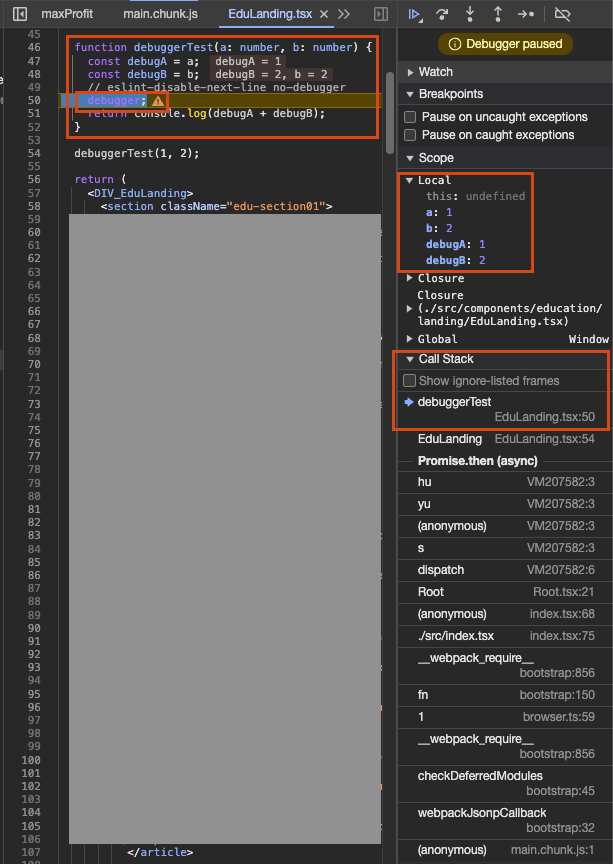613x864 pixels.
Task: Toggle the file navigator sidebar icon
Action: click(x=20, y=14)
